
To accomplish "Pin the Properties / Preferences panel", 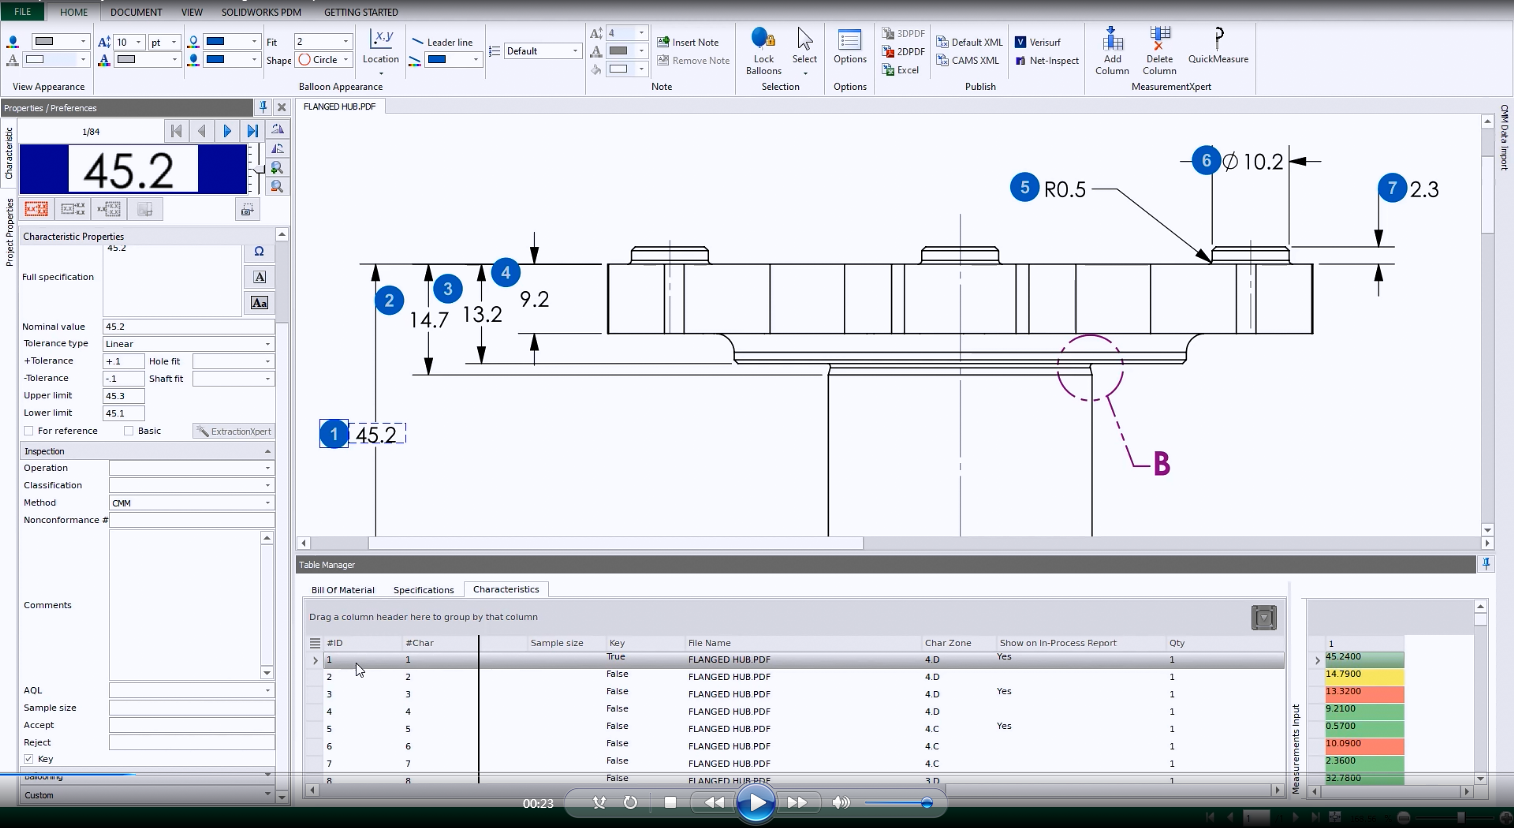I will (263, 107).
